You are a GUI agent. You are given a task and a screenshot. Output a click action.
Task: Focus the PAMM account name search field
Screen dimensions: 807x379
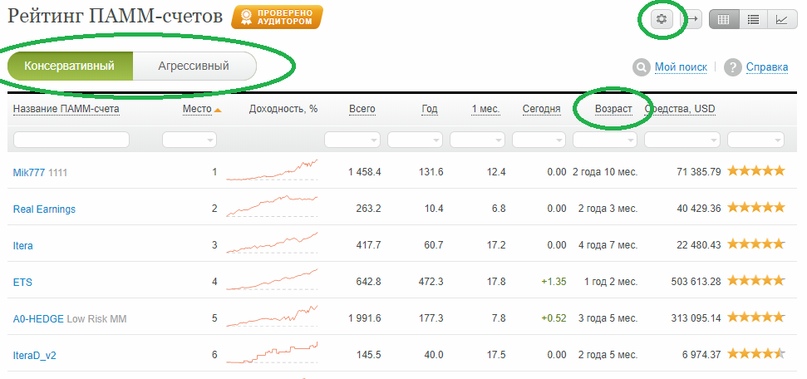pos(71,140)
